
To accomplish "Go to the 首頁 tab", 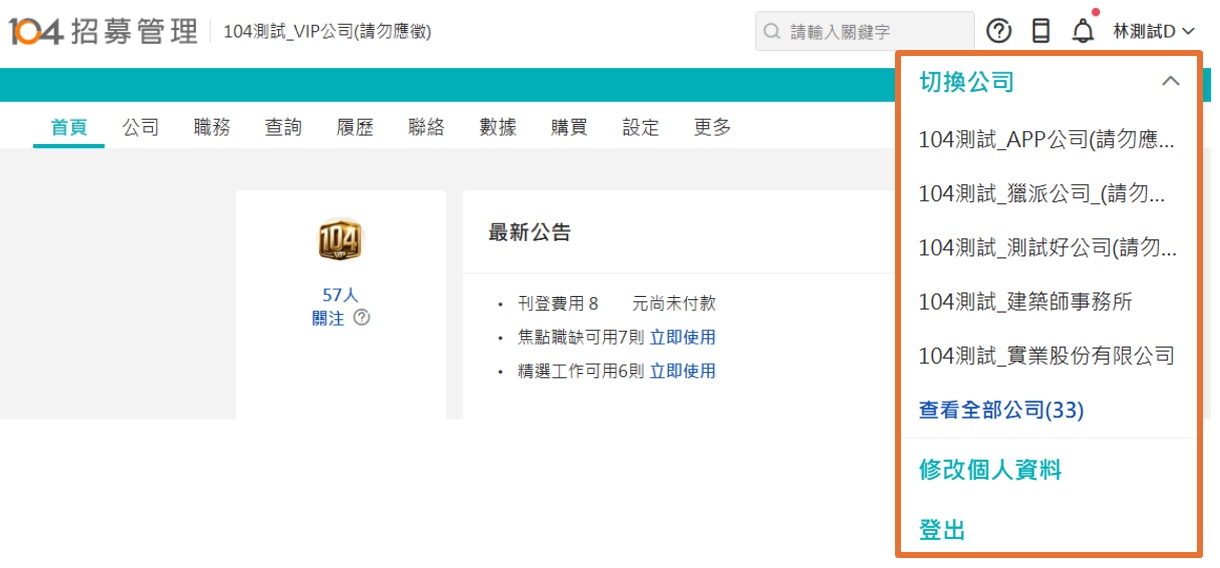I will [69, 127].
